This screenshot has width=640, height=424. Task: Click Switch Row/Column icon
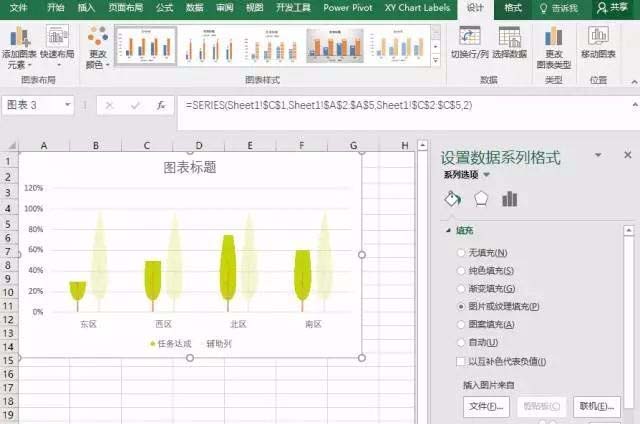point(469,42)
